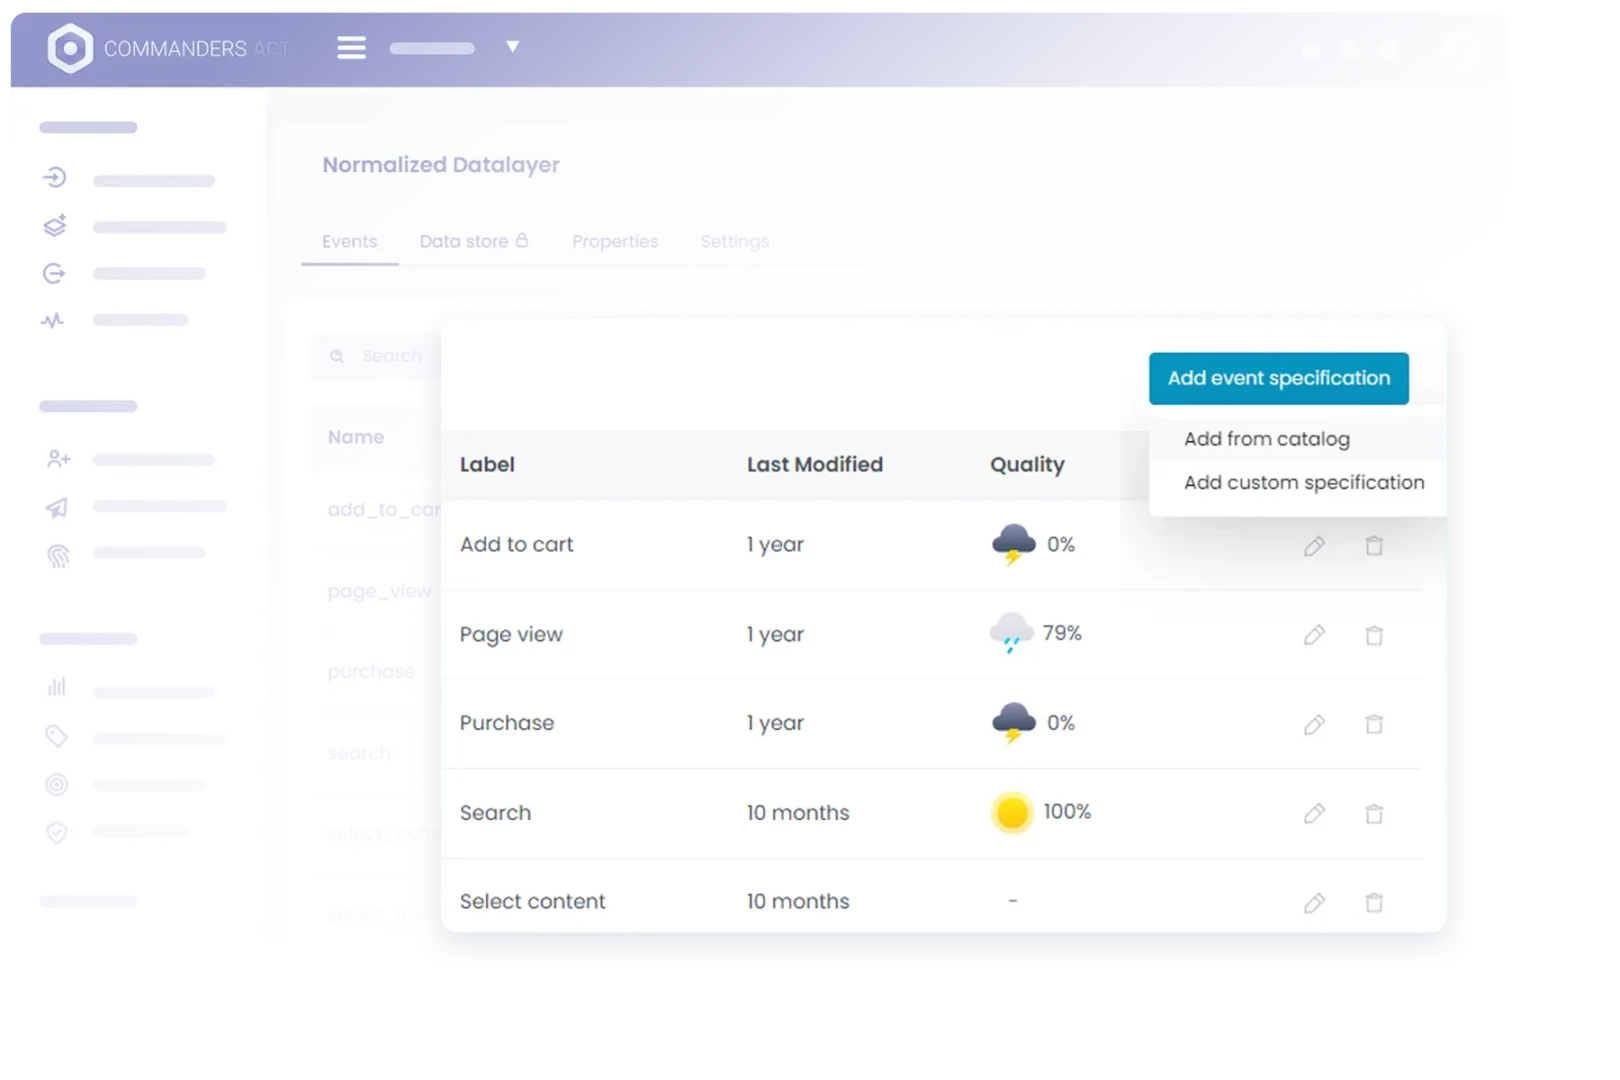Select the tag sidebar icon

click(x=57, y=737)
